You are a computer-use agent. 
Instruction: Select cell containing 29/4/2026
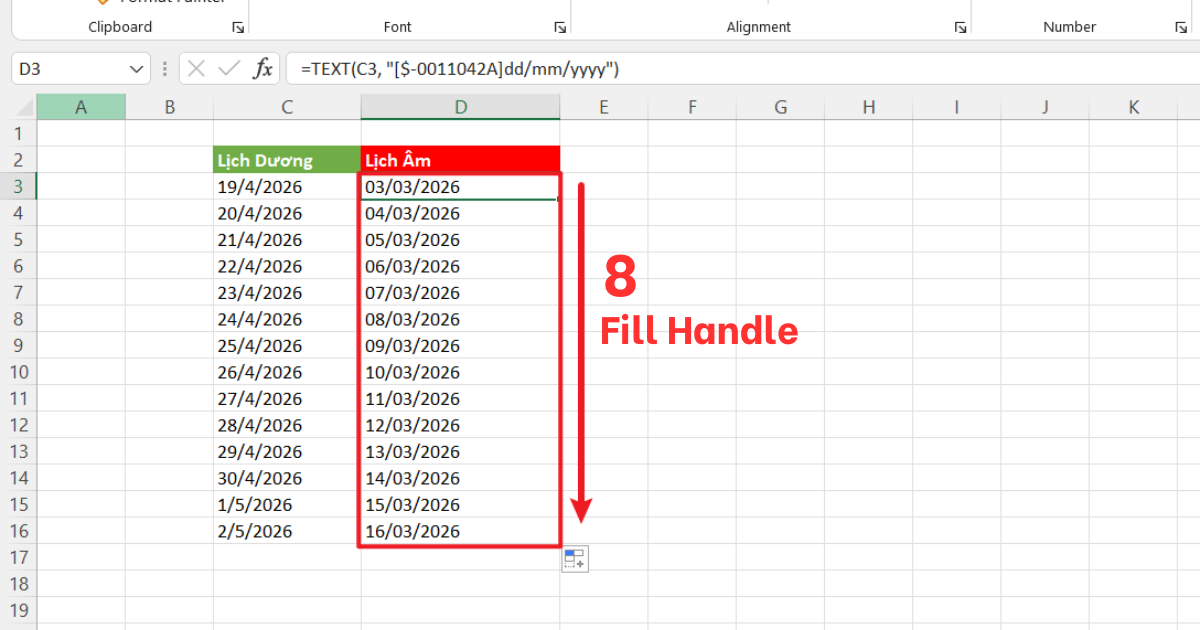point(287,451)
